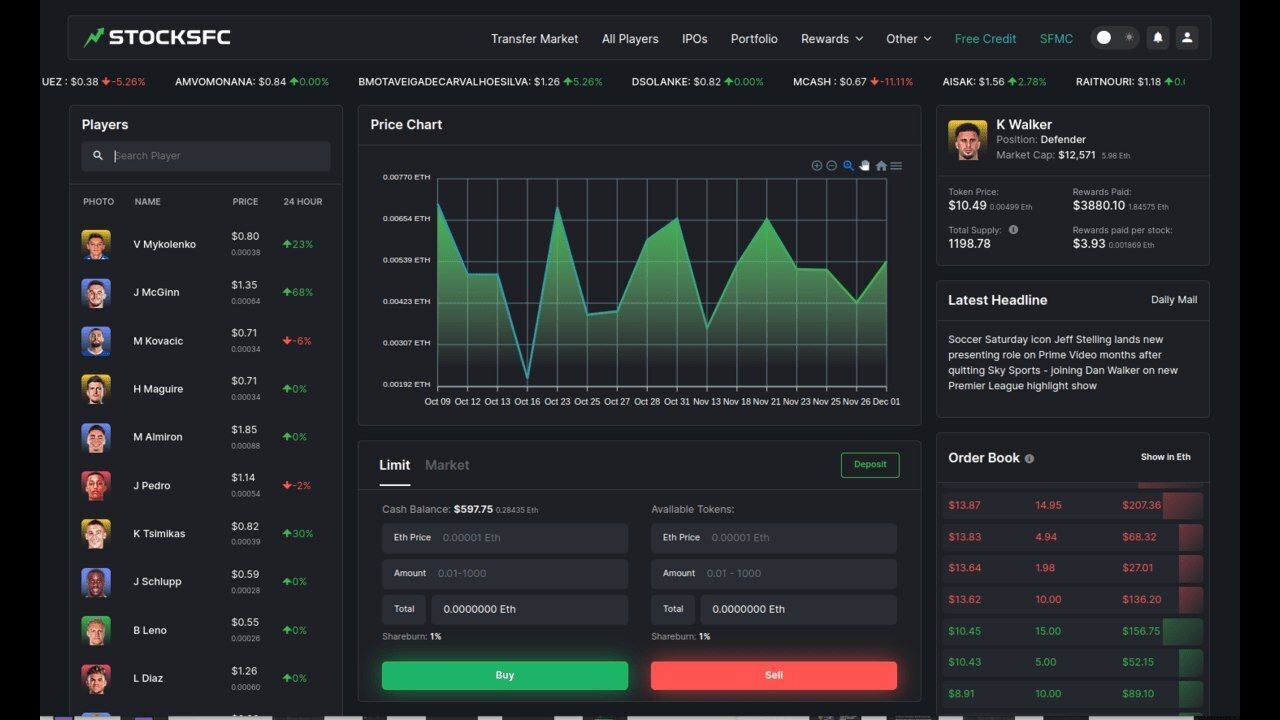Screen dimensions: 1280x720
Task: Click the buy-side Amount field
Action: pyautogui.click(x=505, y=573)
